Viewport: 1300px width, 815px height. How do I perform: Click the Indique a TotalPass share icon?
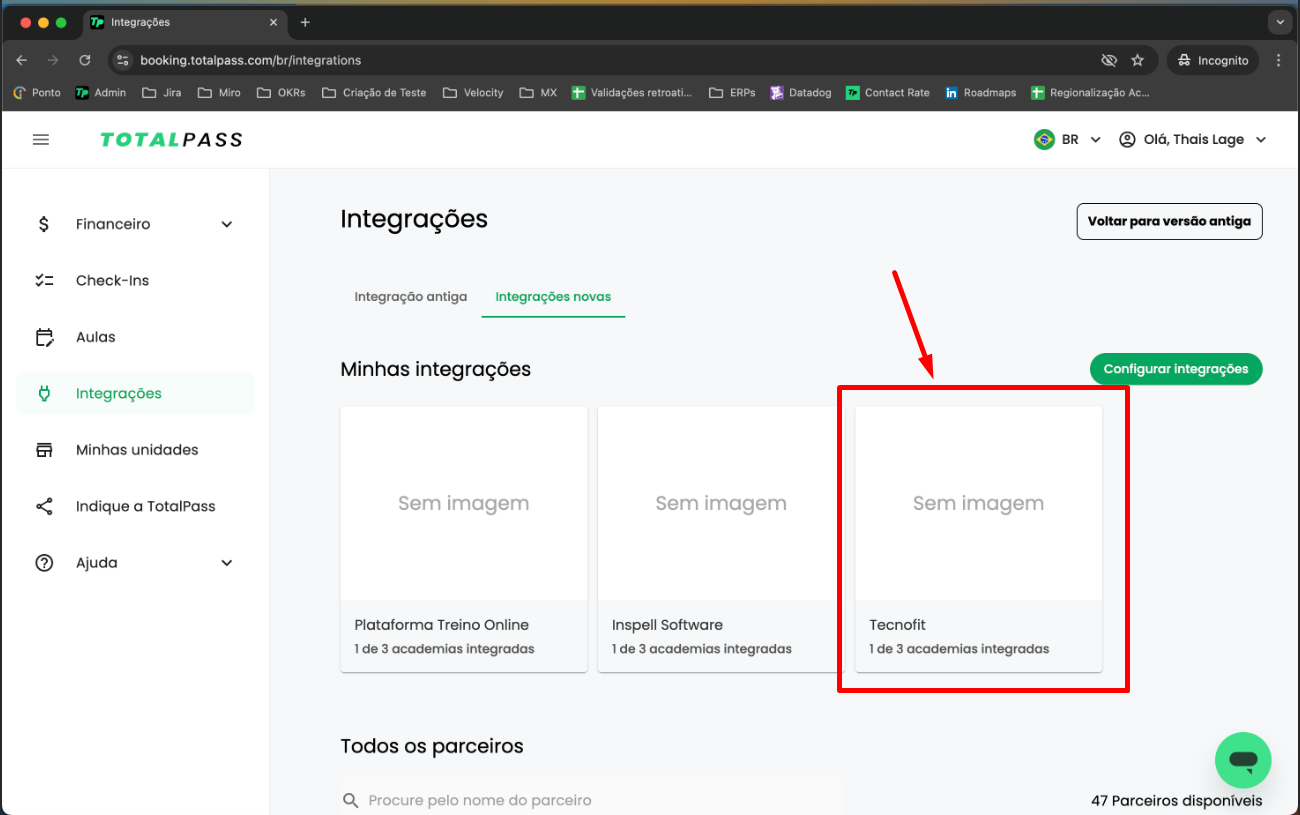pyautogui.click(x=44, y=506)
